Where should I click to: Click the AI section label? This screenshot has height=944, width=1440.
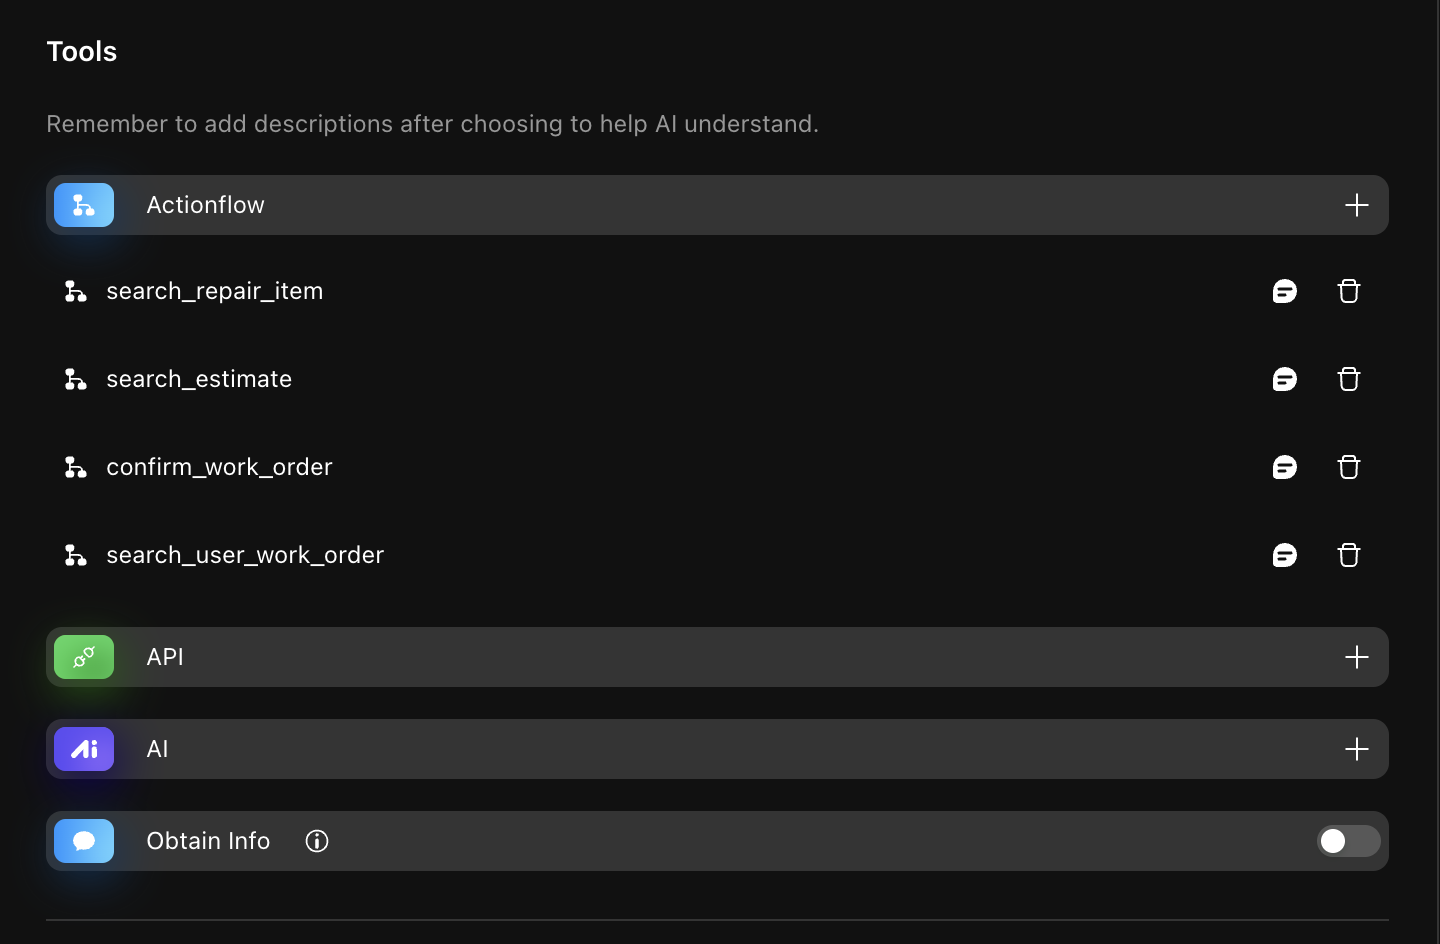(157, 749)
